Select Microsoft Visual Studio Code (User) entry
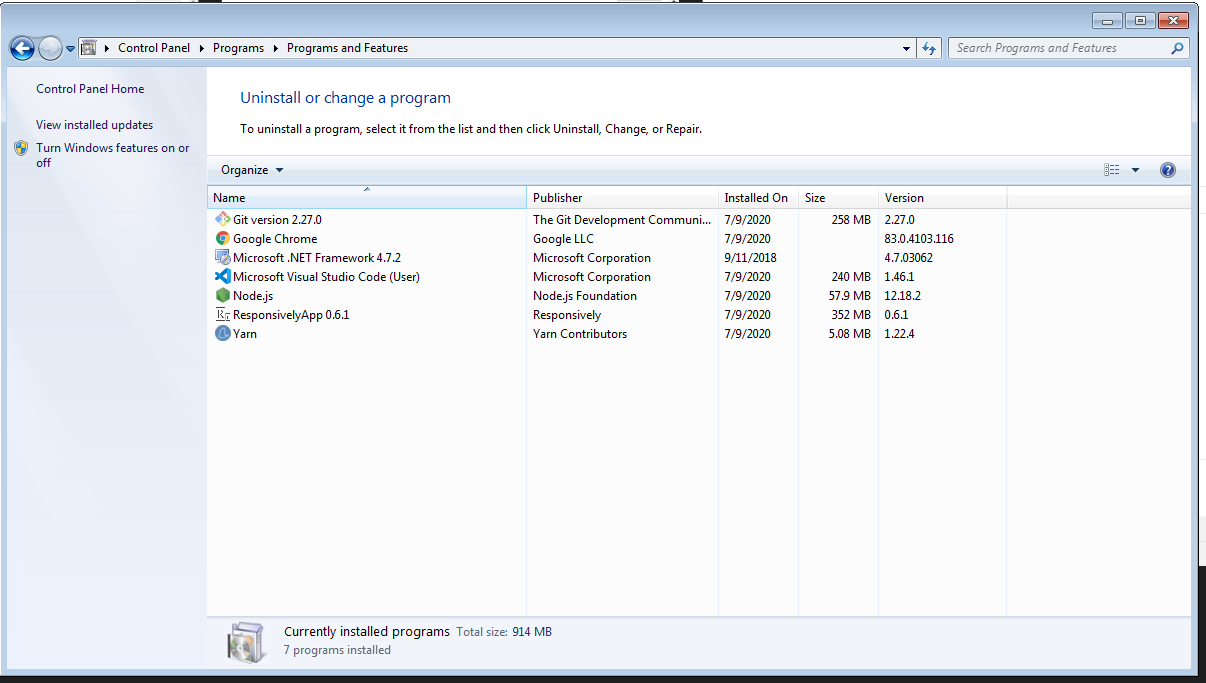Image resolution: width=1206 pixels, height=683 pixels. [x=326, y=277]
